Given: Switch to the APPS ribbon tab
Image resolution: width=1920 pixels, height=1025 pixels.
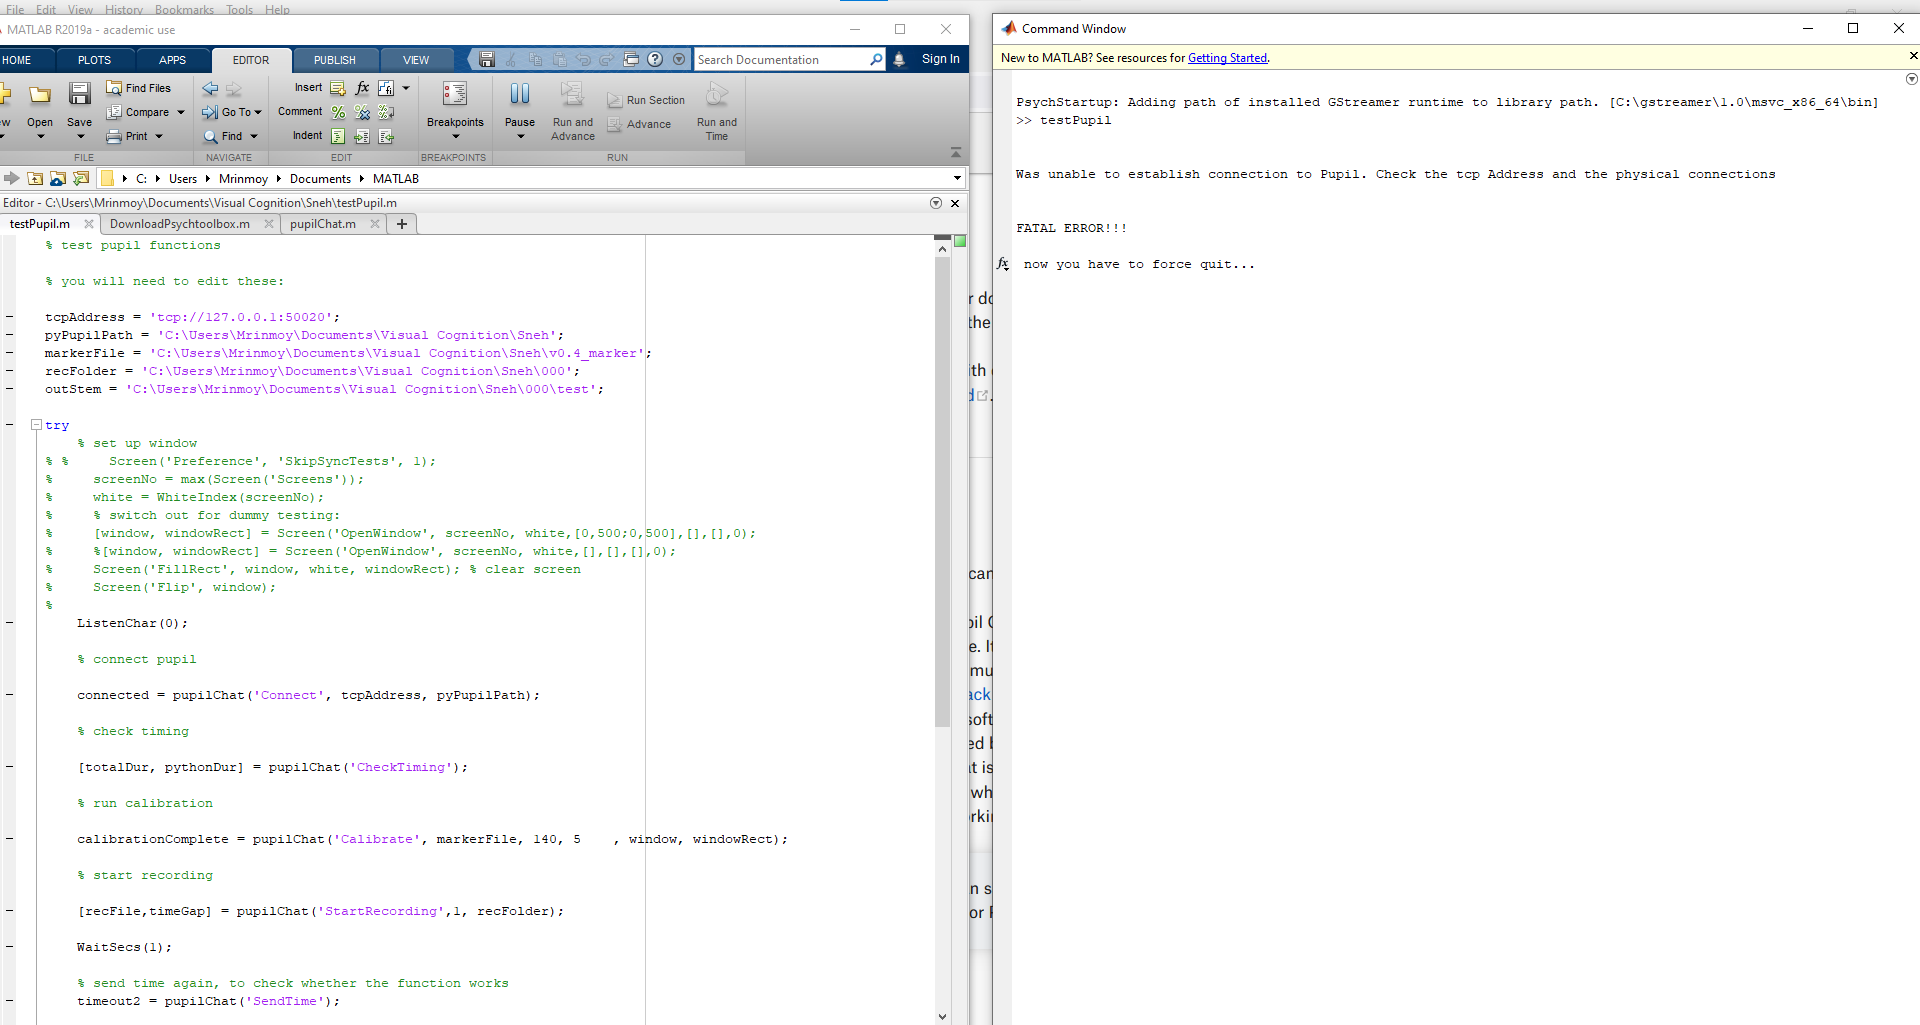Looking at the screenshot, I should click(x=172, y=60).
